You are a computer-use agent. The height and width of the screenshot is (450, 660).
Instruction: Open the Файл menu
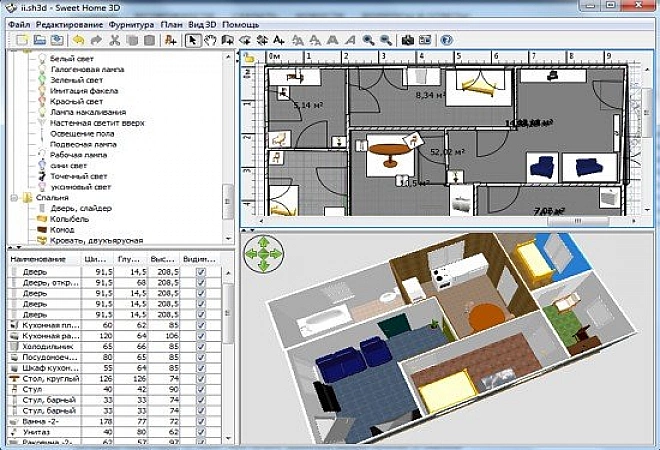[x=19, y=23]
